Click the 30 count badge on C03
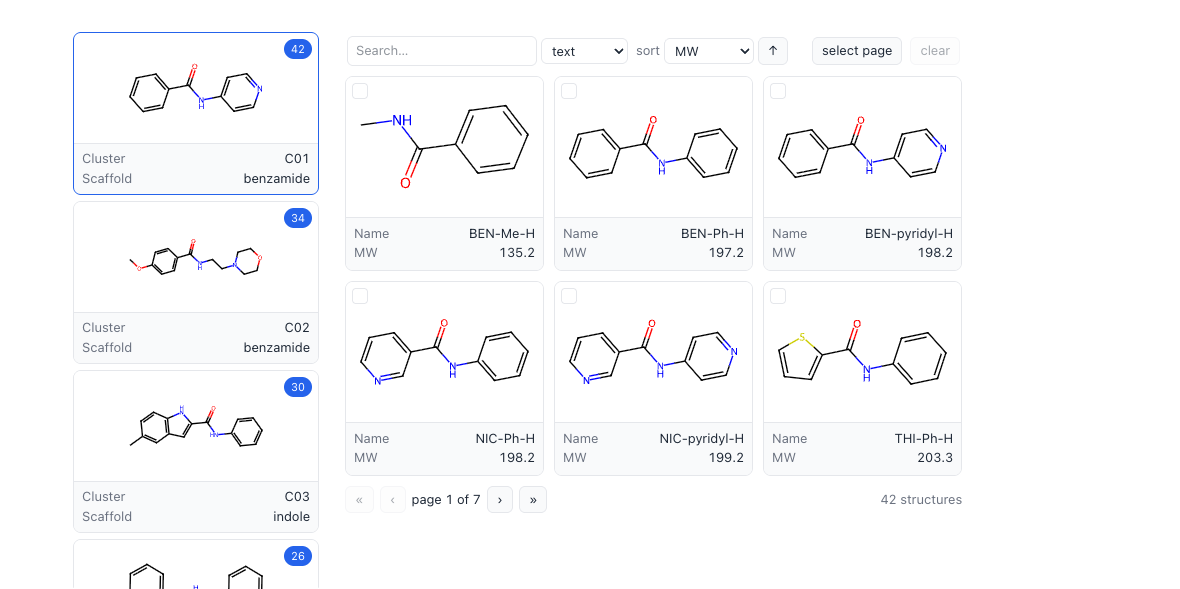Screen dimensions: 1180x589 pyautogui.click(x=298, y=387)
